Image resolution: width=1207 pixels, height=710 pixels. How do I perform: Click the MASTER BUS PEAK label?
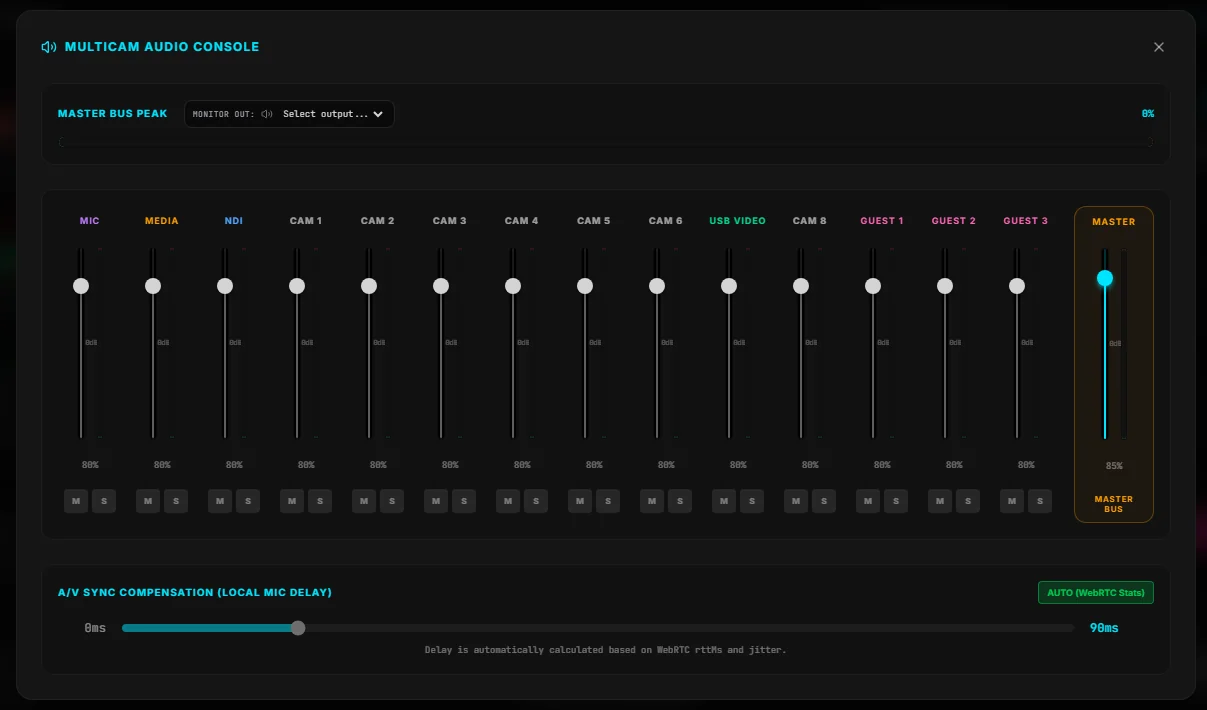point(113,114)
